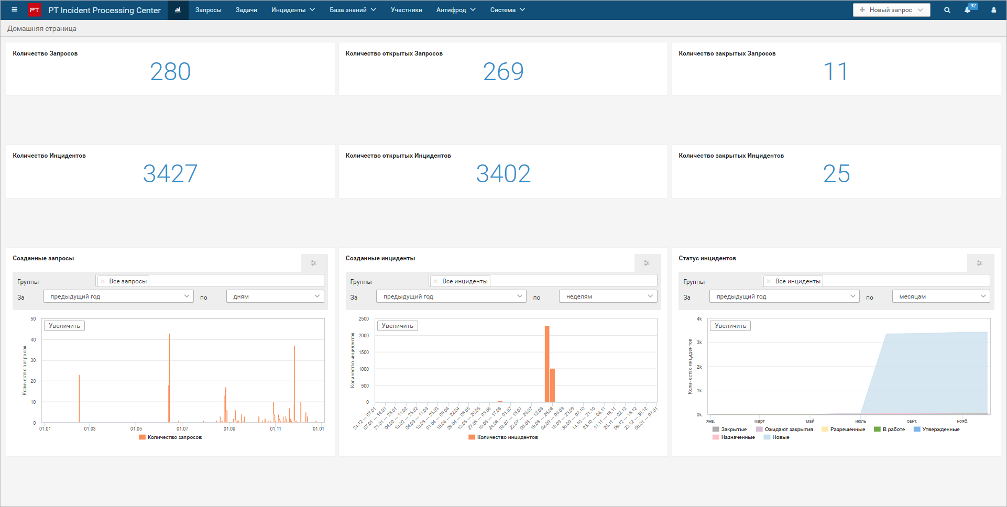
Task: Click the open requests value 269
Action: 504,72
